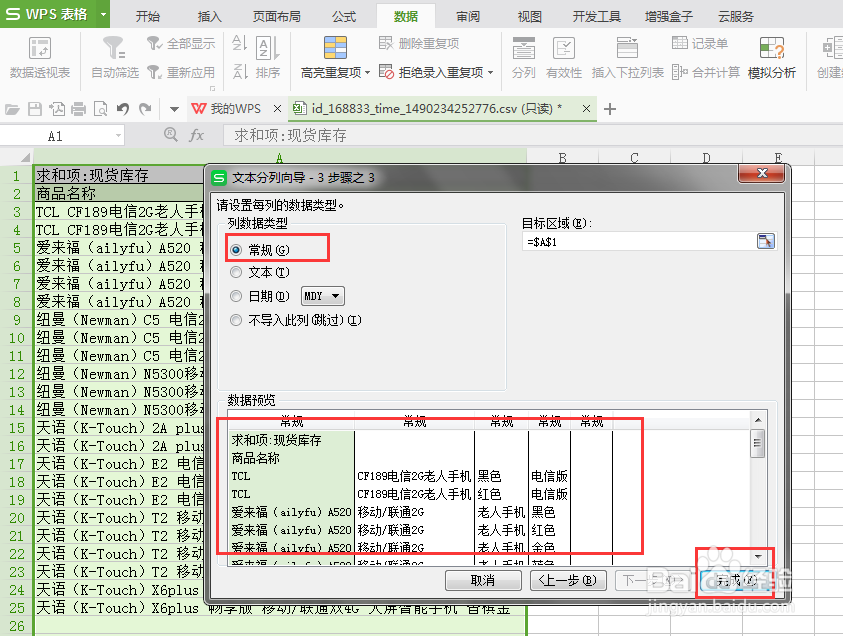
Task: Add a new document tab with plus
Action: coord(610,109)
